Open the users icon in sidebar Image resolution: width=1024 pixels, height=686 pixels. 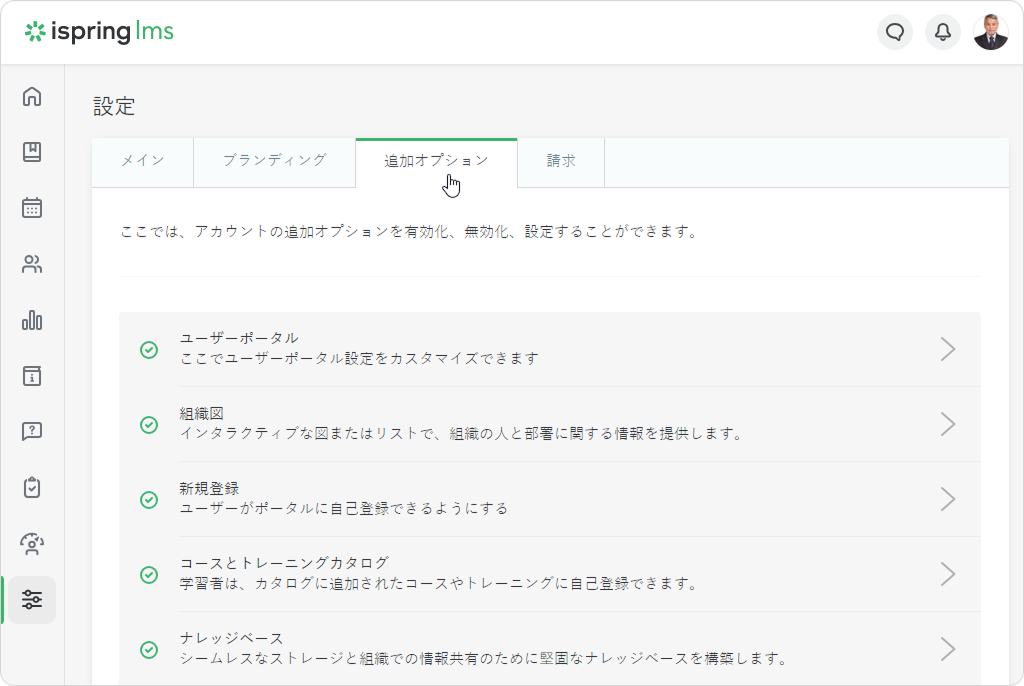click(x=32, y=264)
